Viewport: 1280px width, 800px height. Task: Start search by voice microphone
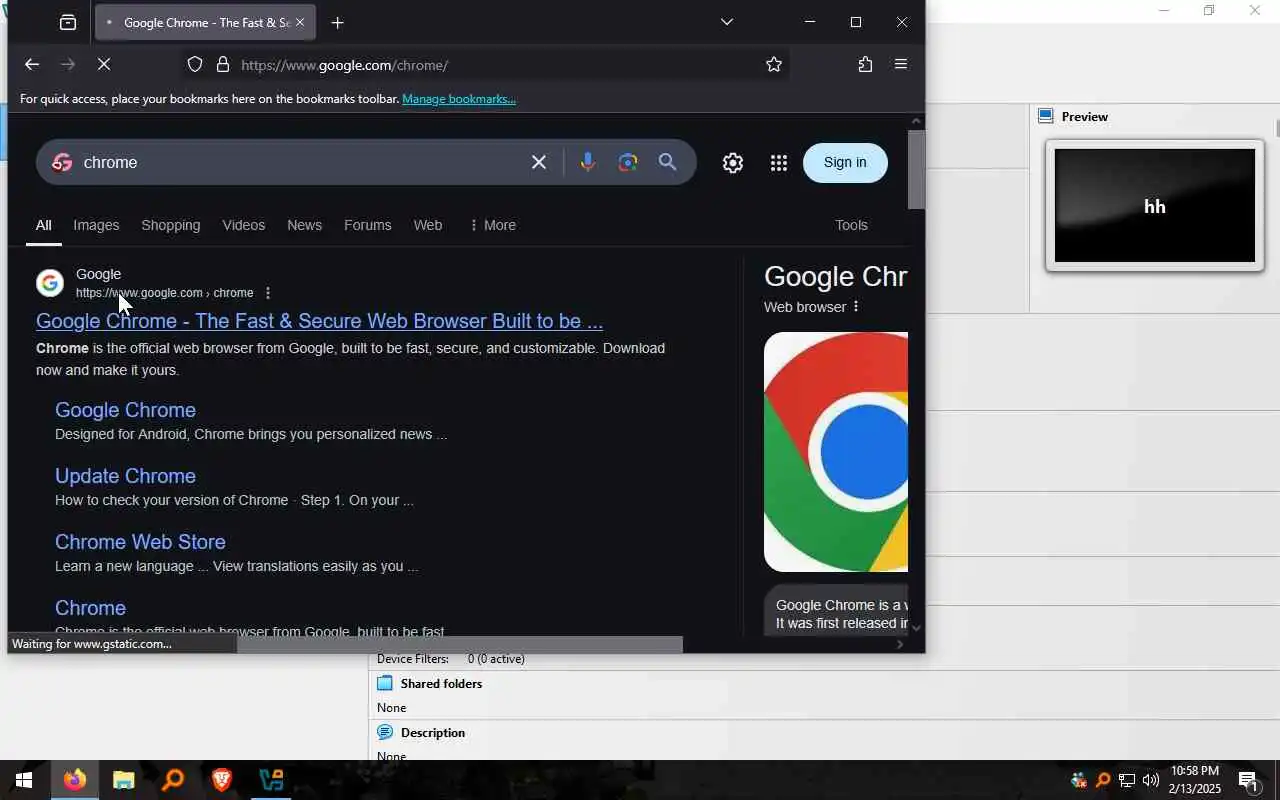[588, 162]
